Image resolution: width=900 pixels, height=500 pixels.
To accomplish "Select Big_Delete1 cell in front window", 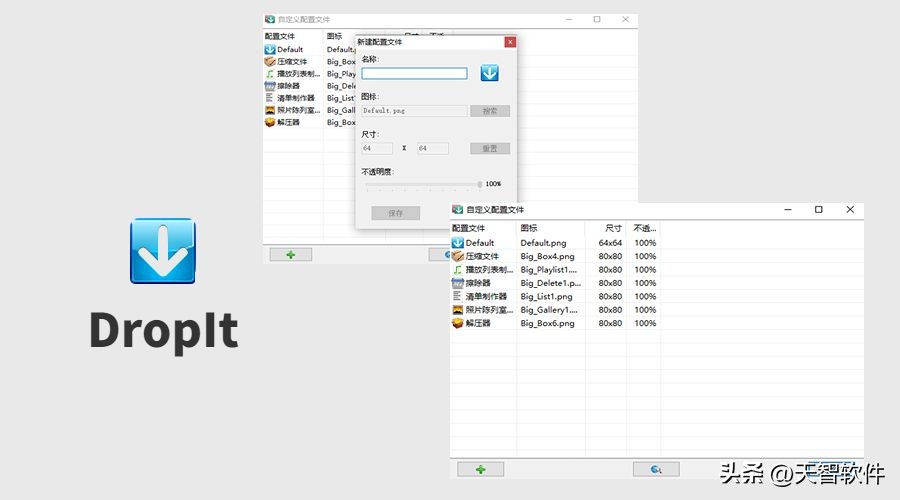I will point(550,283).
